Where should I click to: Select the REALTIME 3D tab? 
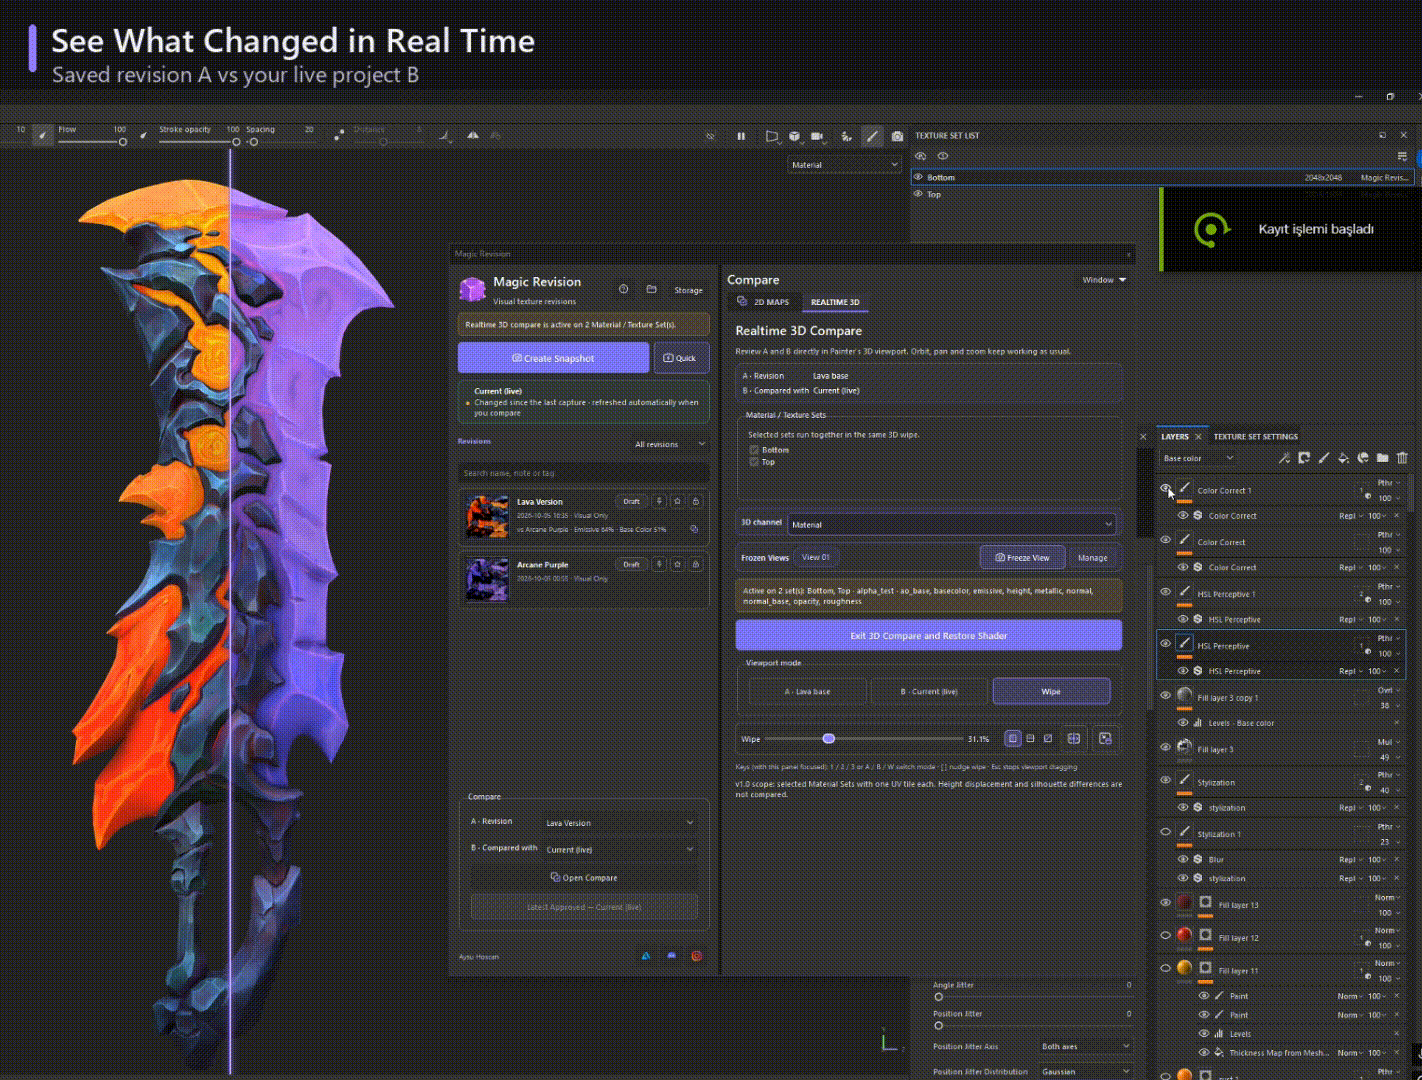[x=835, y=302]
